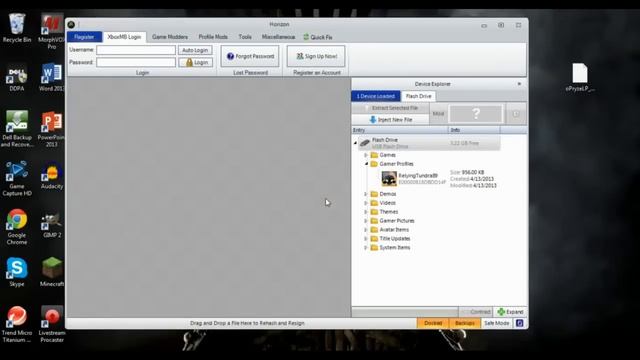
Task: Open the Recycle Bin desktop icon
Action: [17, 28]
